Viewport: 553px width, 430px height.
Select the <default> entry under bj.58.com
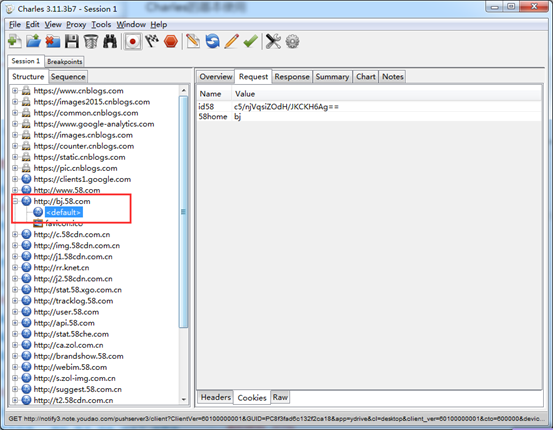point(63,212)
